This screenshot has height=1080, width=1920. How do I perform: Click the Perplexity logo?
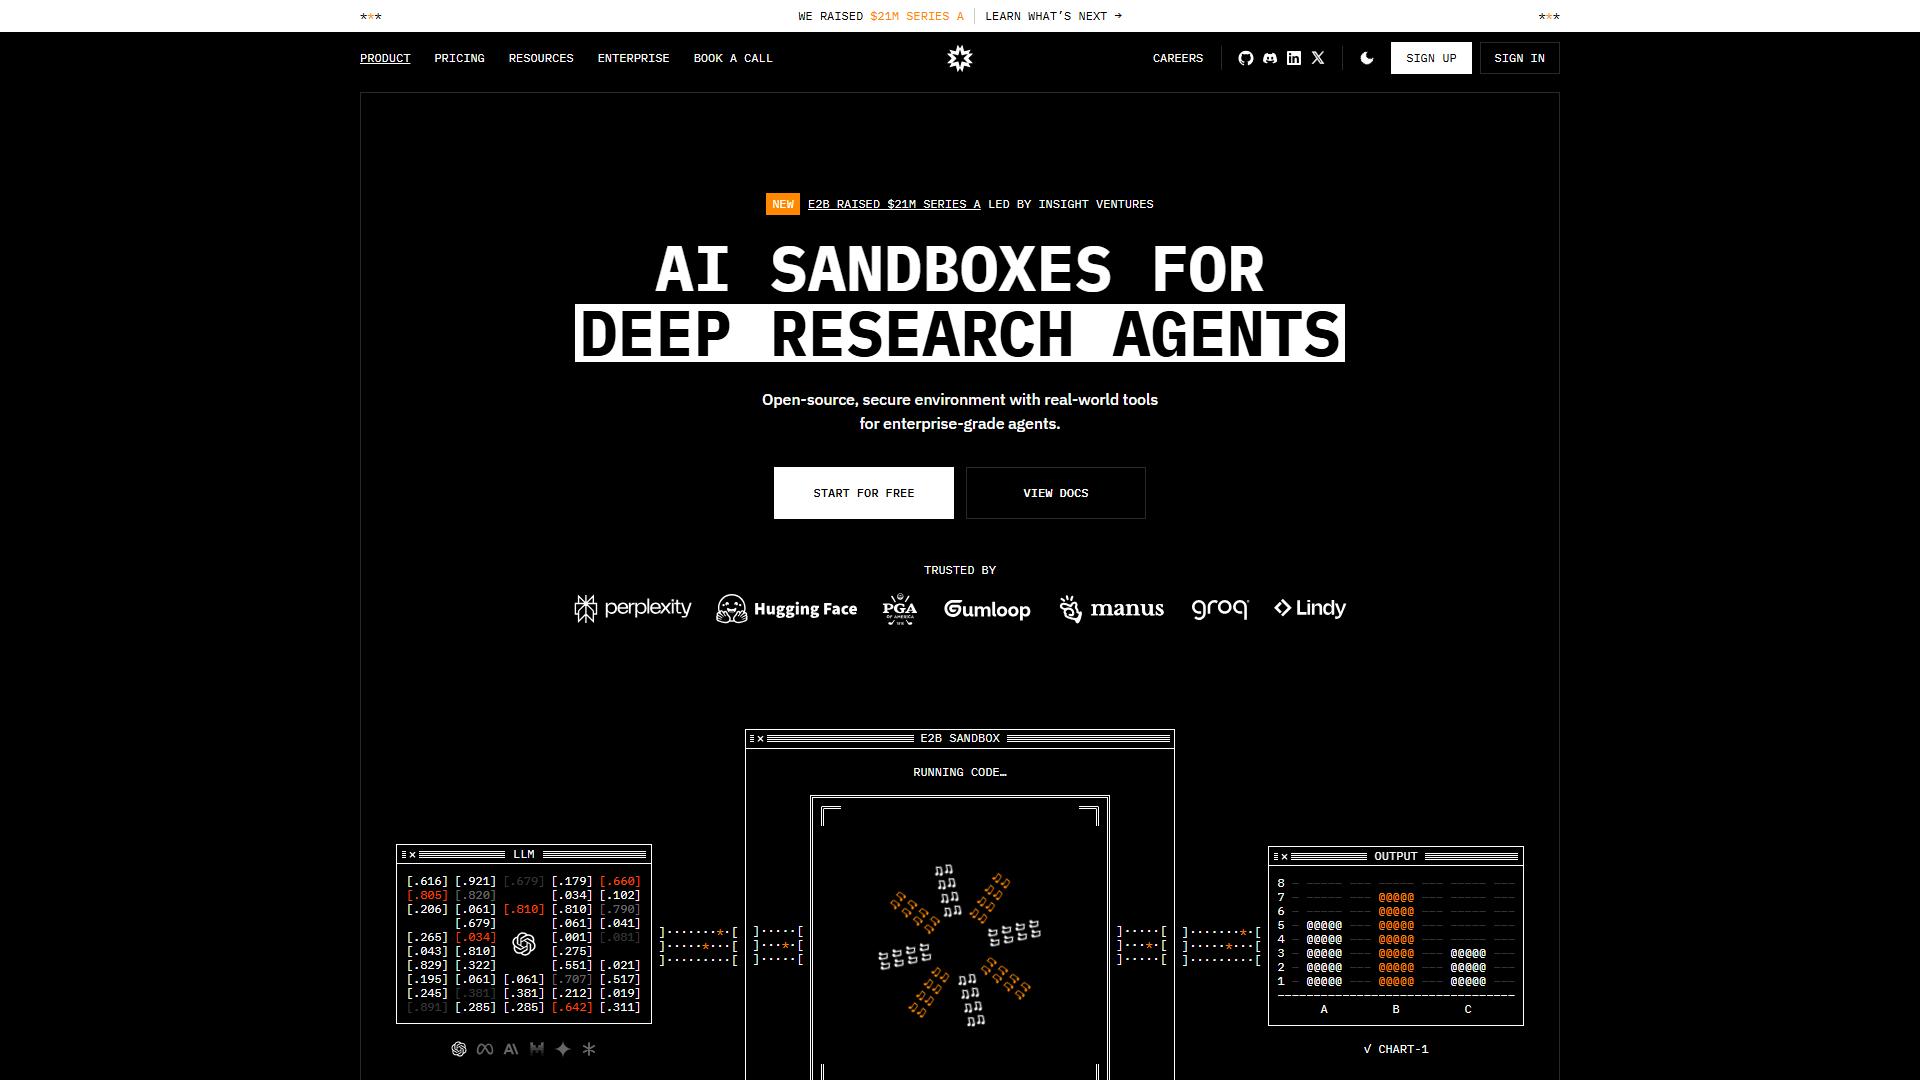coord(633,608)
